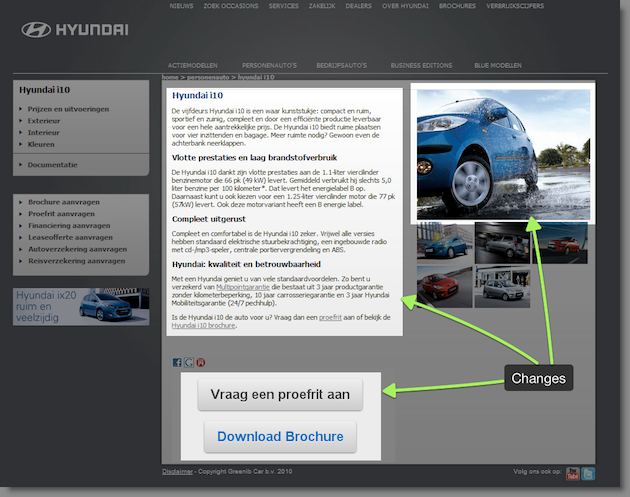Click Autoverzekering aanvragen link
The width and height of the screenshot is (630, 497).
(78, 249)
